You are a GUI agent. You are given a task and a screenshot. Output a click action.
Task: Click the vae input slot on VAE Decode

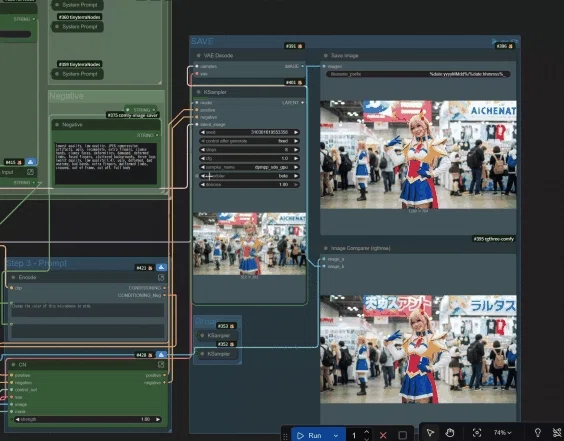(x=197, y=74)
